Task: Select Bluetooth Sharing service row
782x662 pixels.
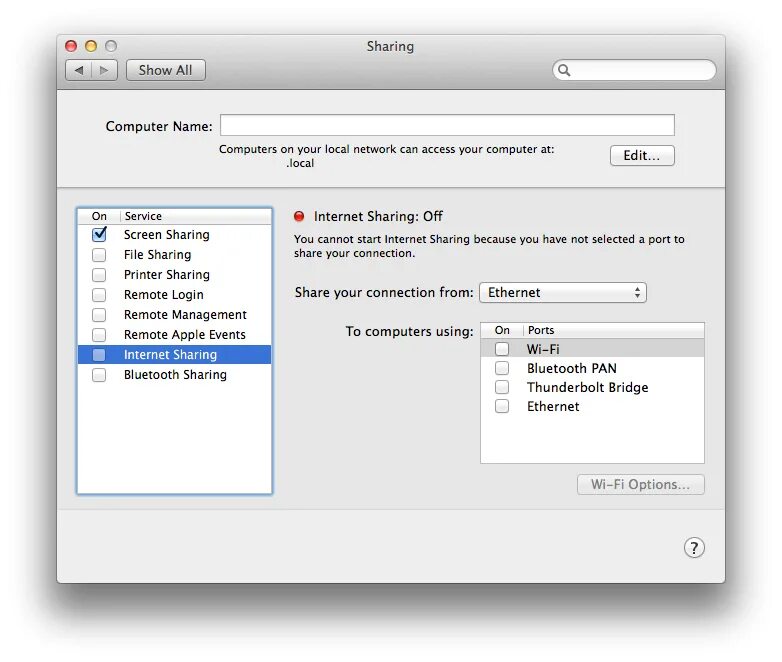Action: [175, 375]
